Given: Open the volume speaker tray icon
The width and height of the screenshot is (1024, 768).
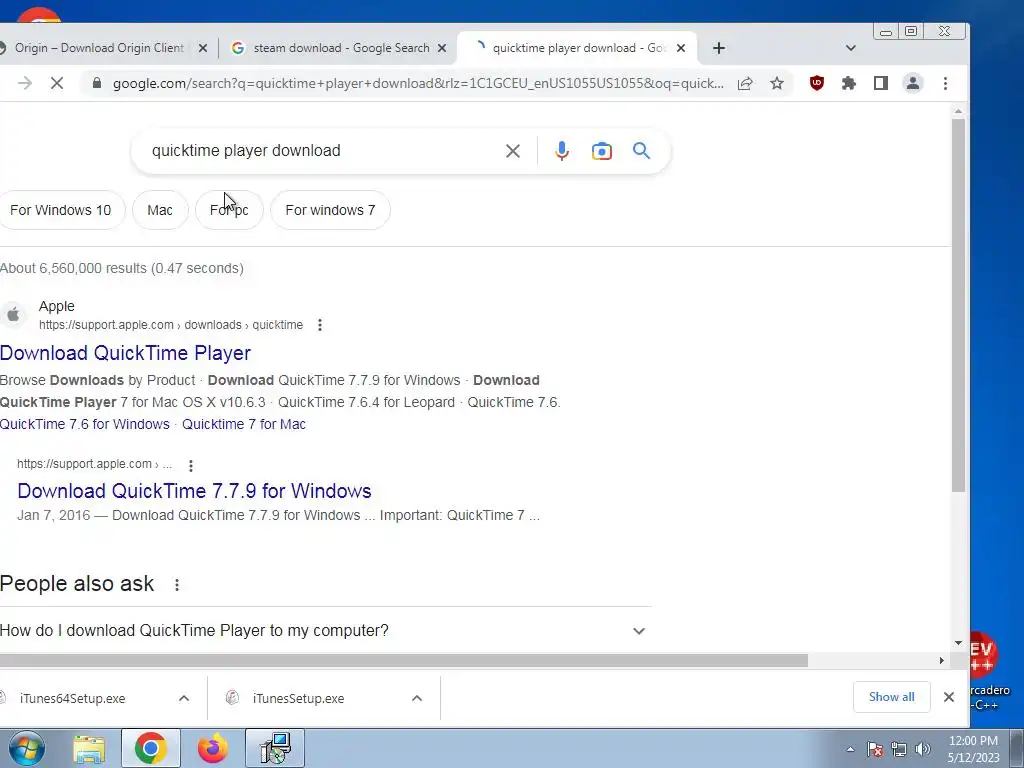Looking at the screenshot, I should 923,749.
